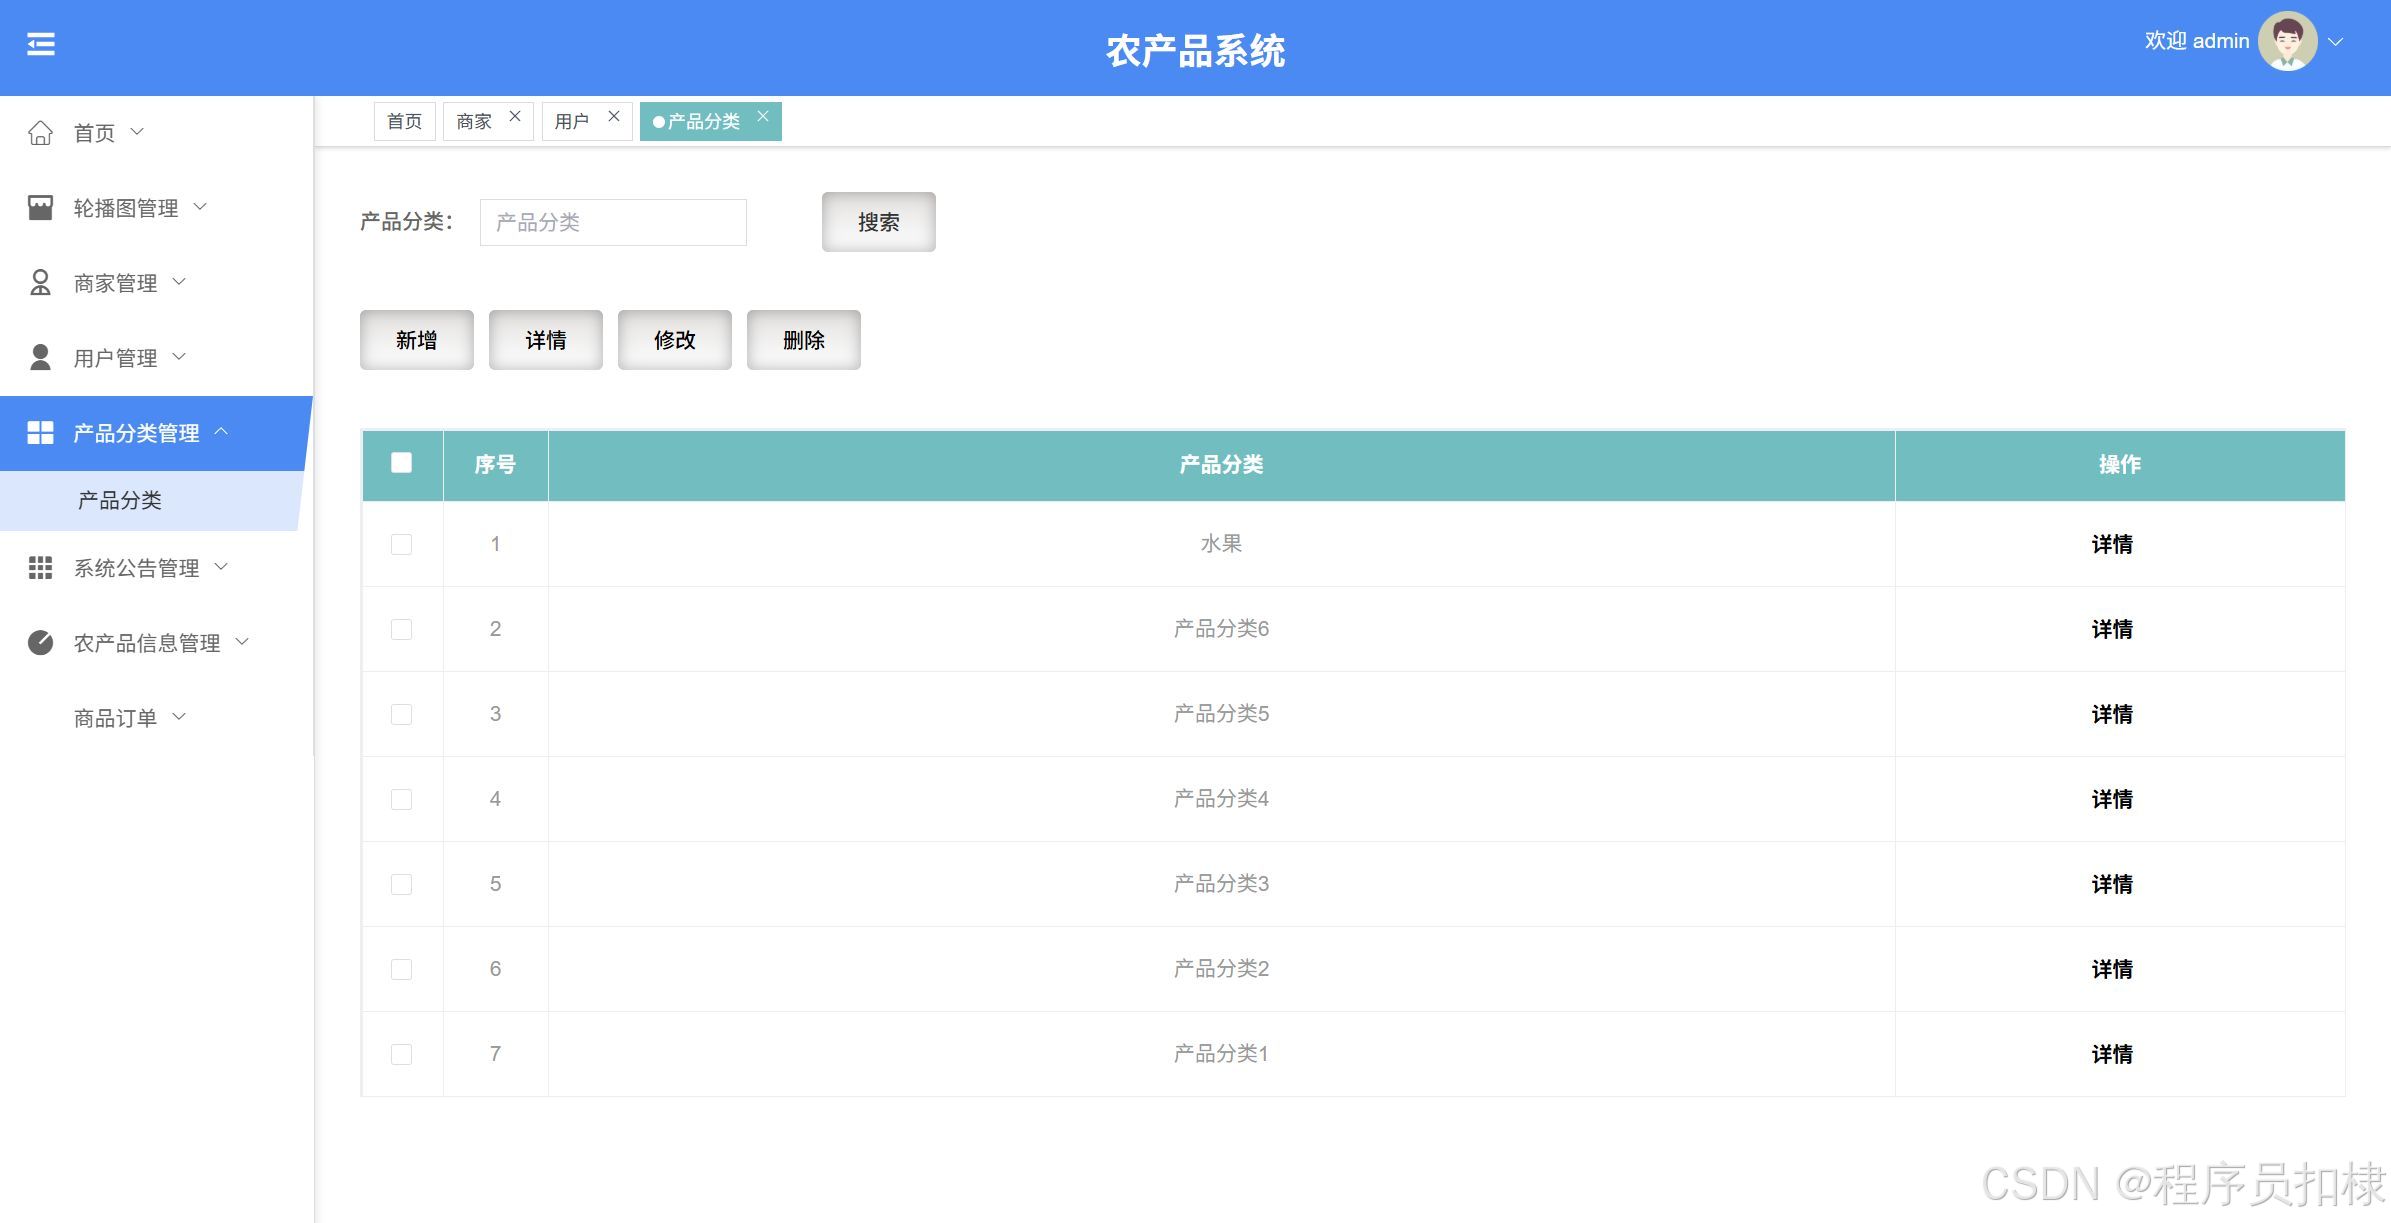Collapse the 产品分类管理 menu chevron
Image resolution: width=2391 pixels, height=1223 pixels.
pyautogui.click(x=222, y=432)
